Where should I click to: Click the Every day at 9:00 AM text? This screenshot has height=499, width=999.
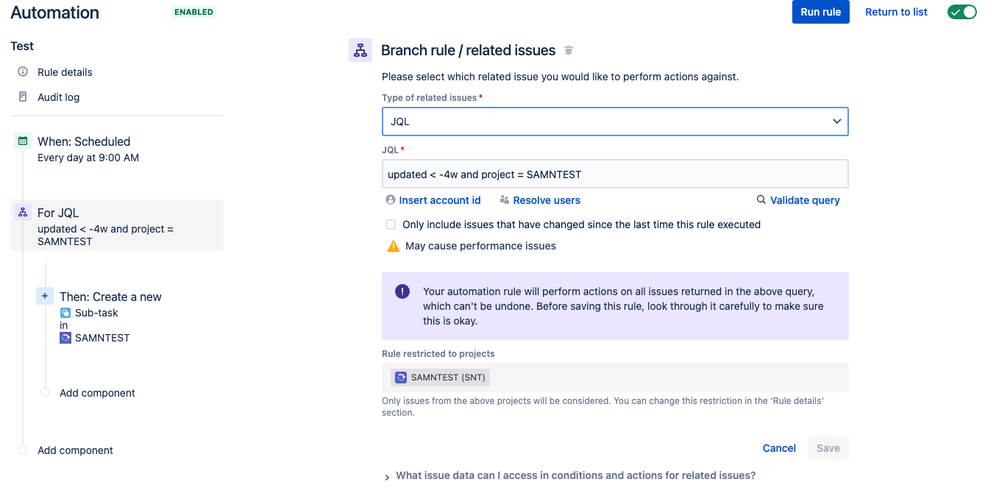tap(88, 157)
